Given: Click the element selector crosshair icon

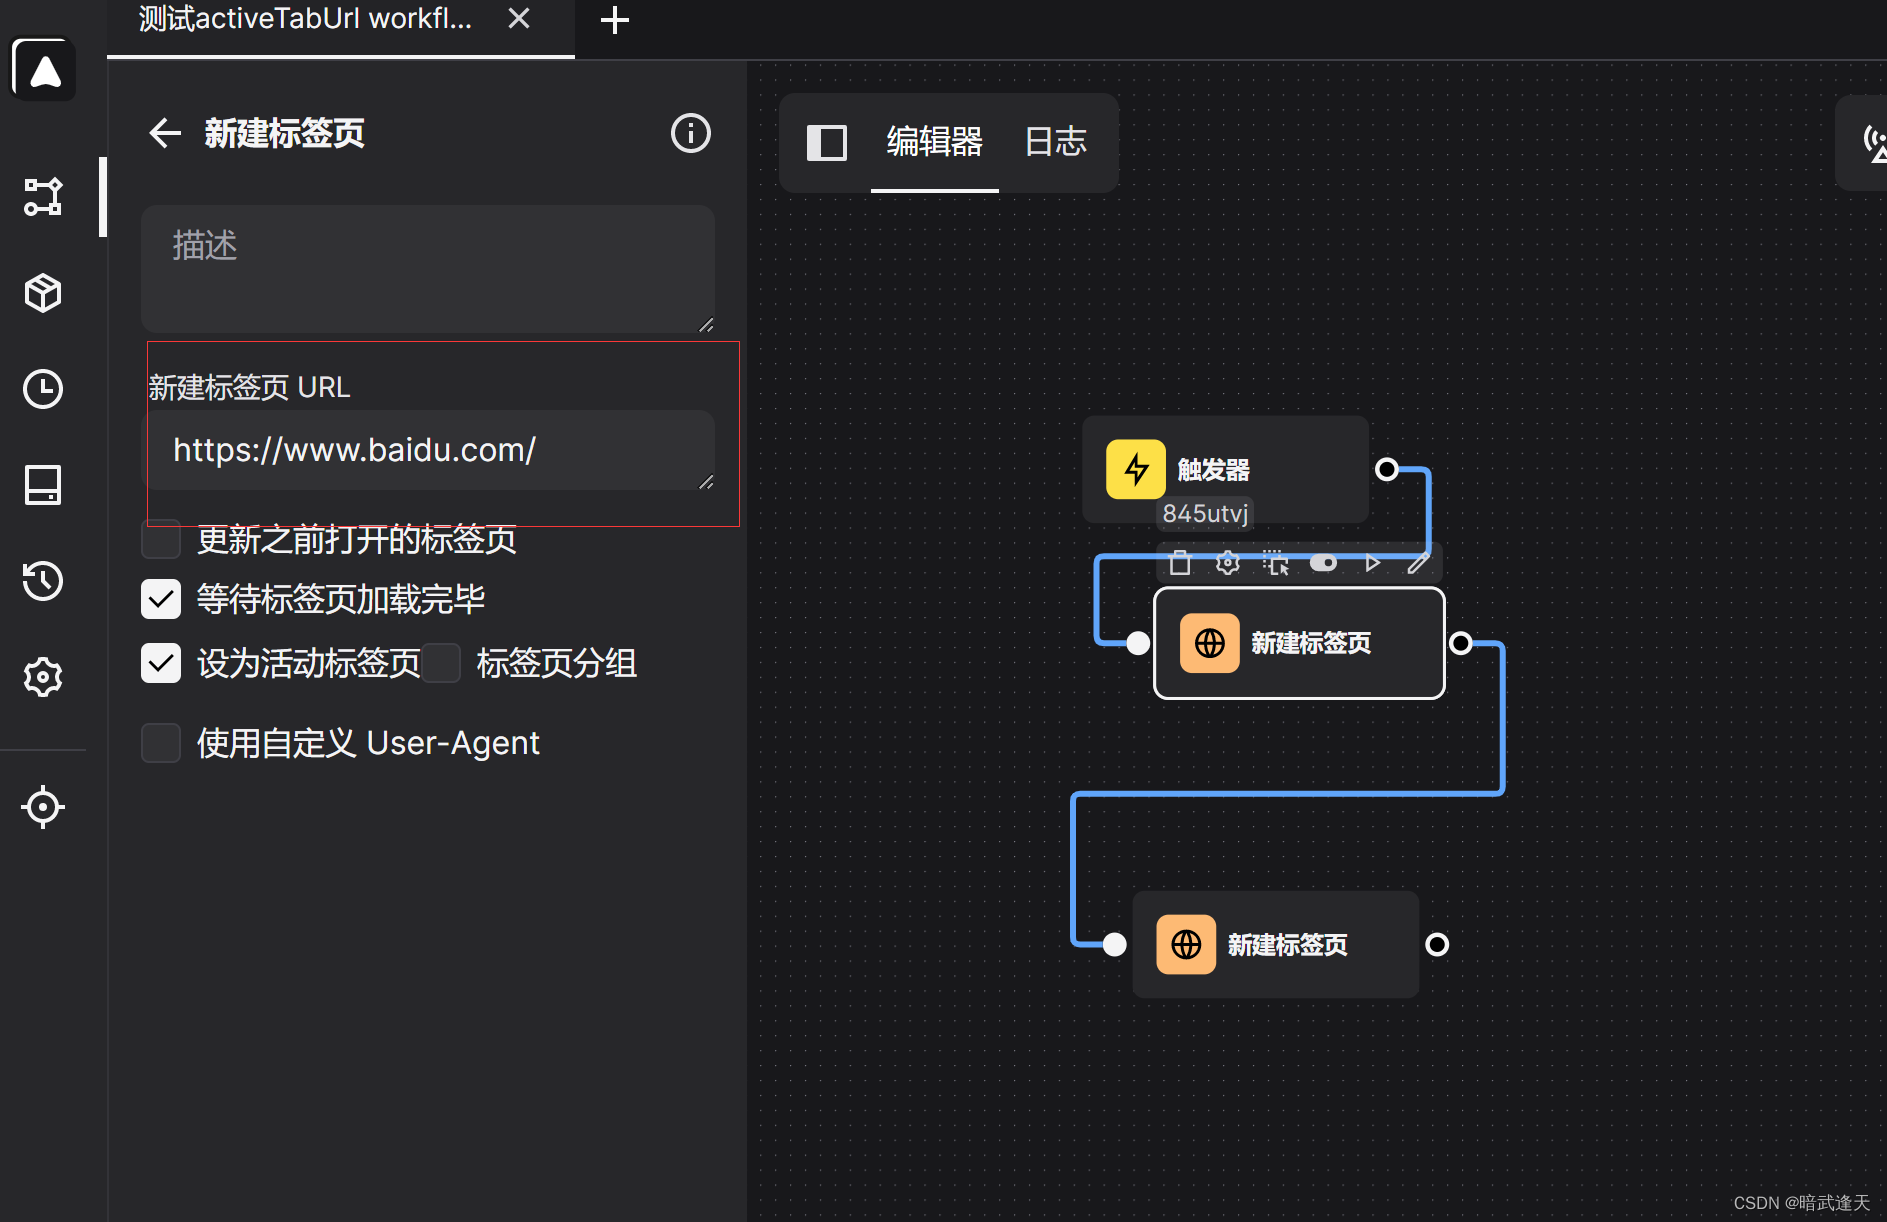Looking at the screenshot, I should (43, 807).
